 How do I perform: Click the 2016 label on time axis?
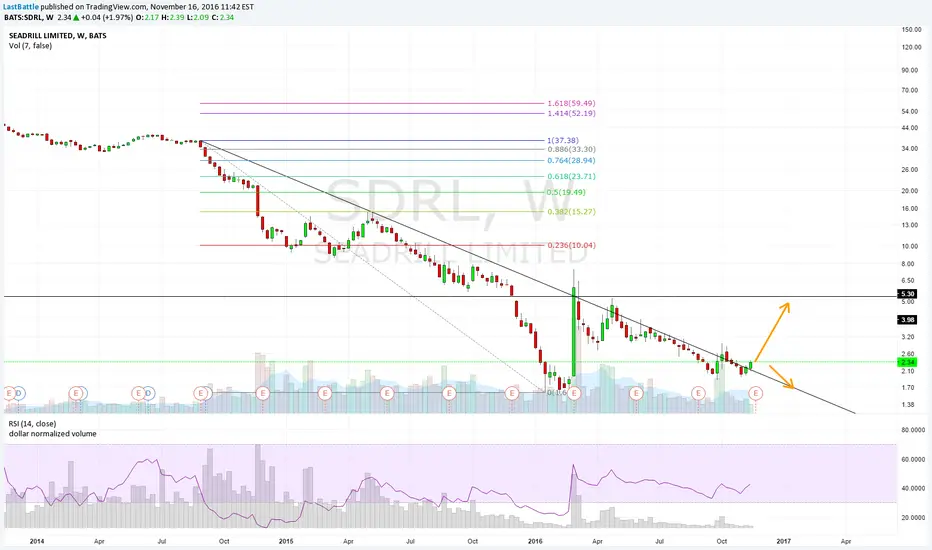coord(535,542)
